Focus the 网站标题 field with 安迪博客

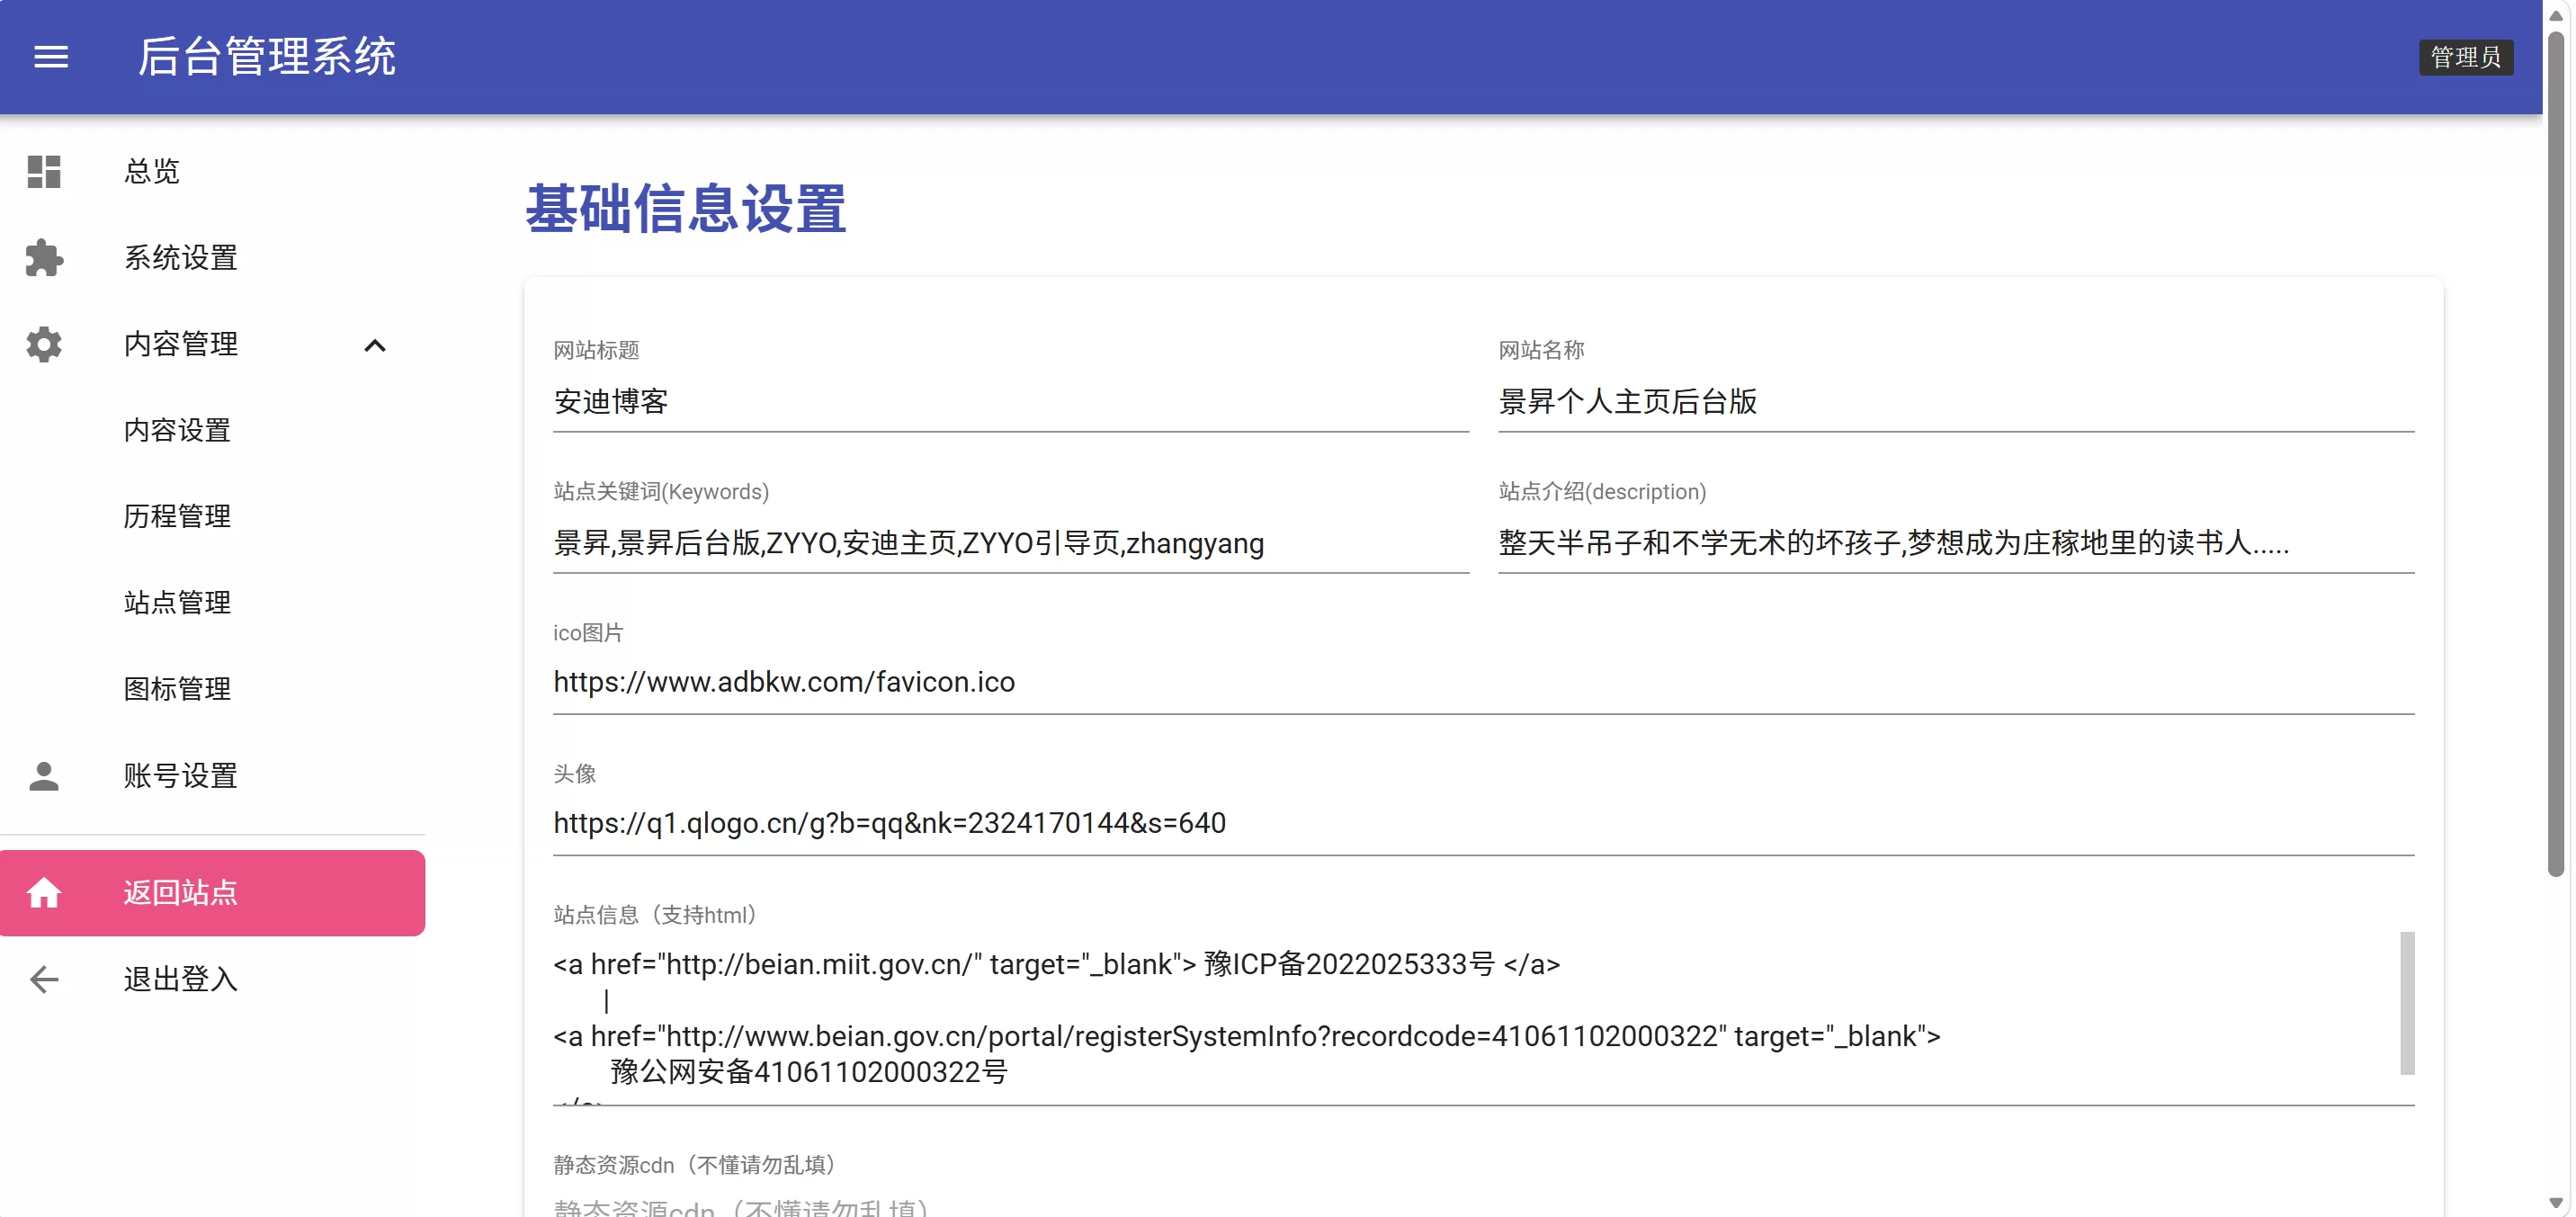(1011, 402)
